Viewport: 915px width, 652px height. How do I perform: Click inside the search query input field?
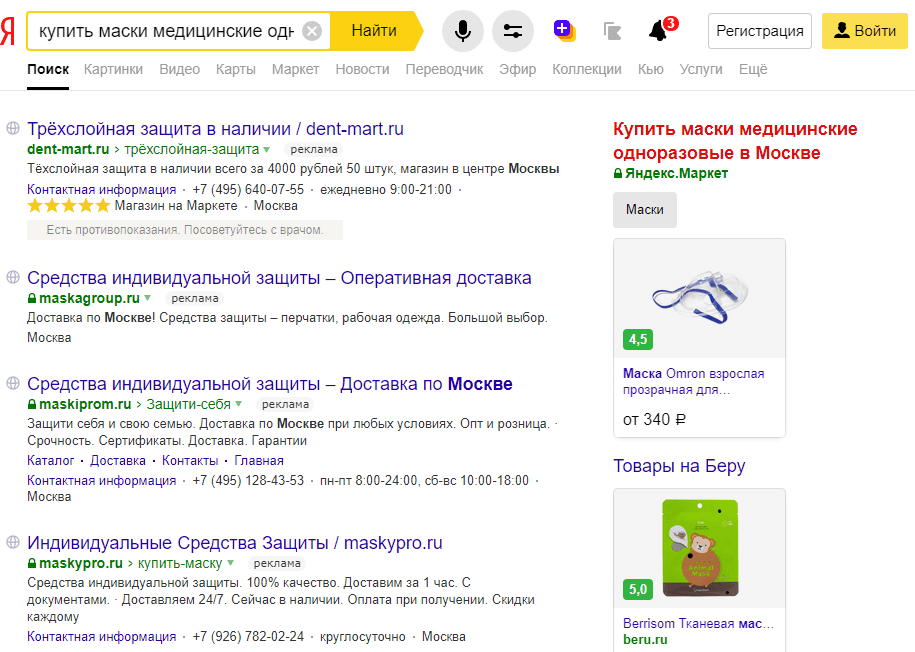pyautogui.click(x=165, y=31)
